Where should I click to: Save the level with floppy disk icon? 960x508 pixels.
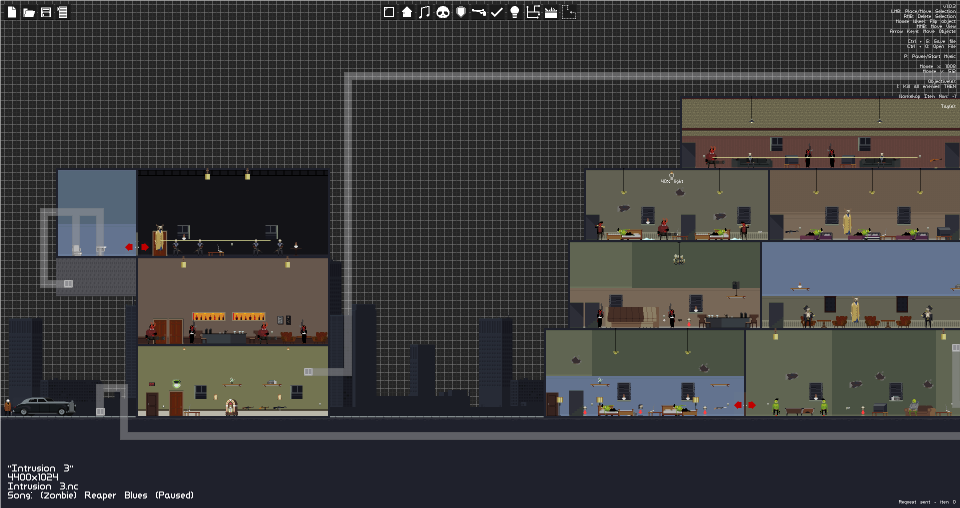[x=46, y=12]
